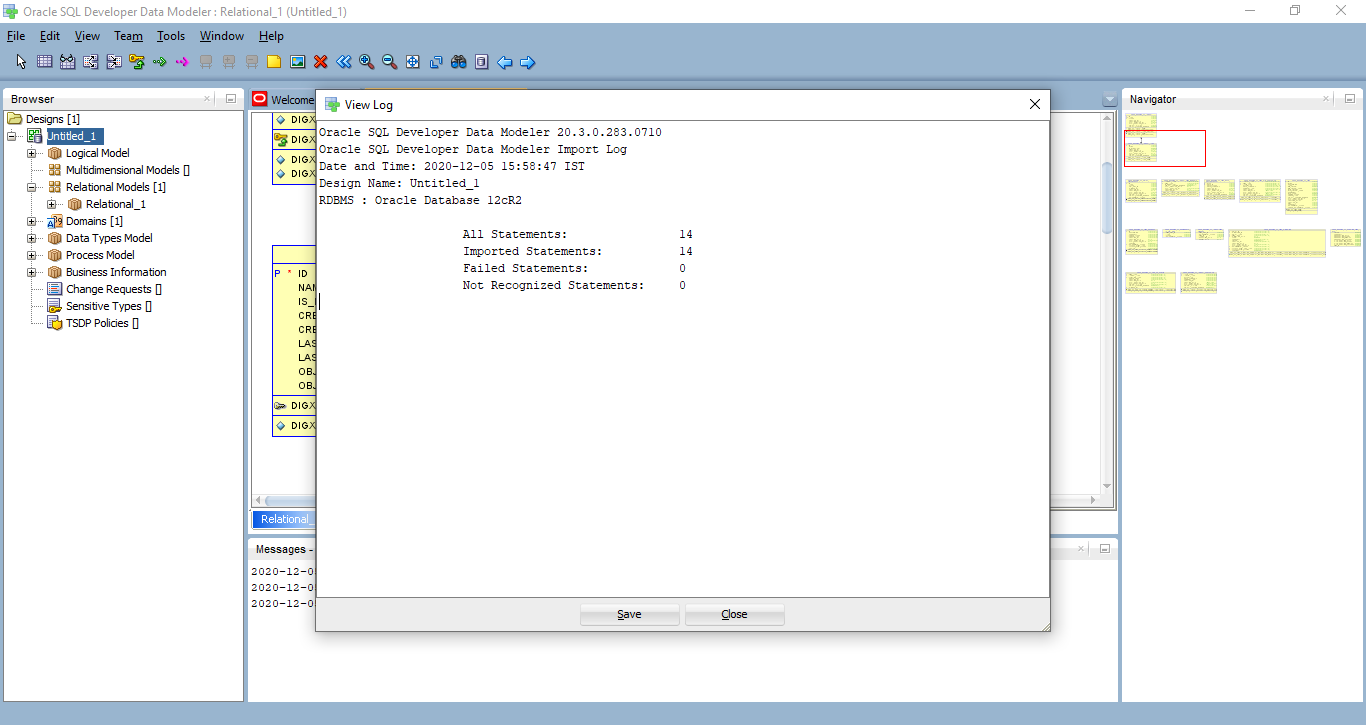Click the blue back arrow icon

pyautogui.click(x=505, y=62)
